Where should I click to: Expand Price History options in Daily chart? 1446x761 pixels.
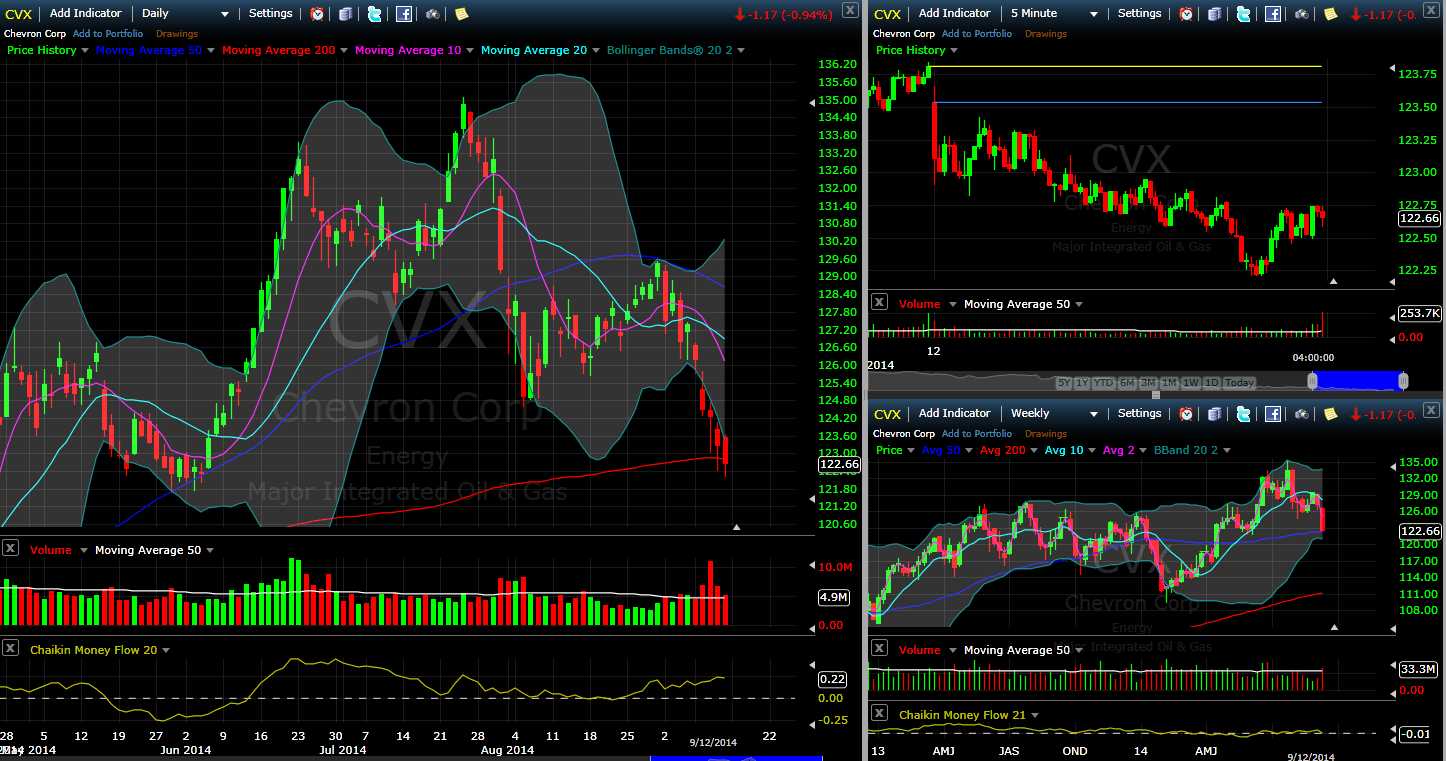[x=85, y=50]
